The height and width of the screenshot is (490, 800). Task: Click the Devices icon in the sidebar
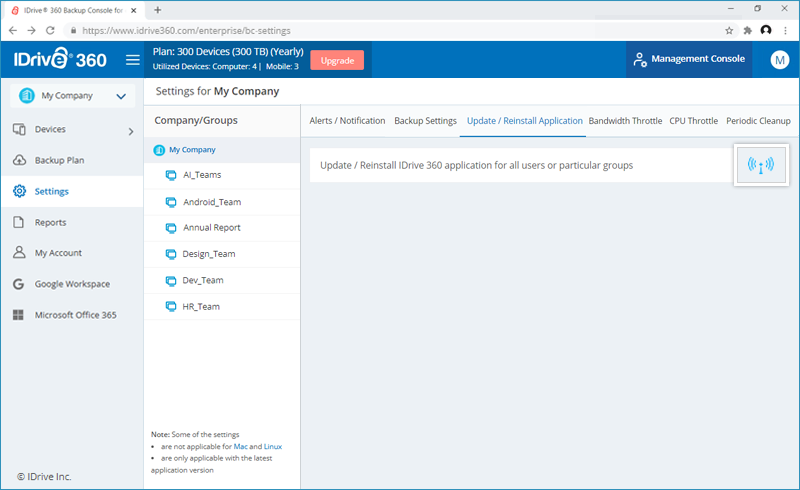(19, 129)
